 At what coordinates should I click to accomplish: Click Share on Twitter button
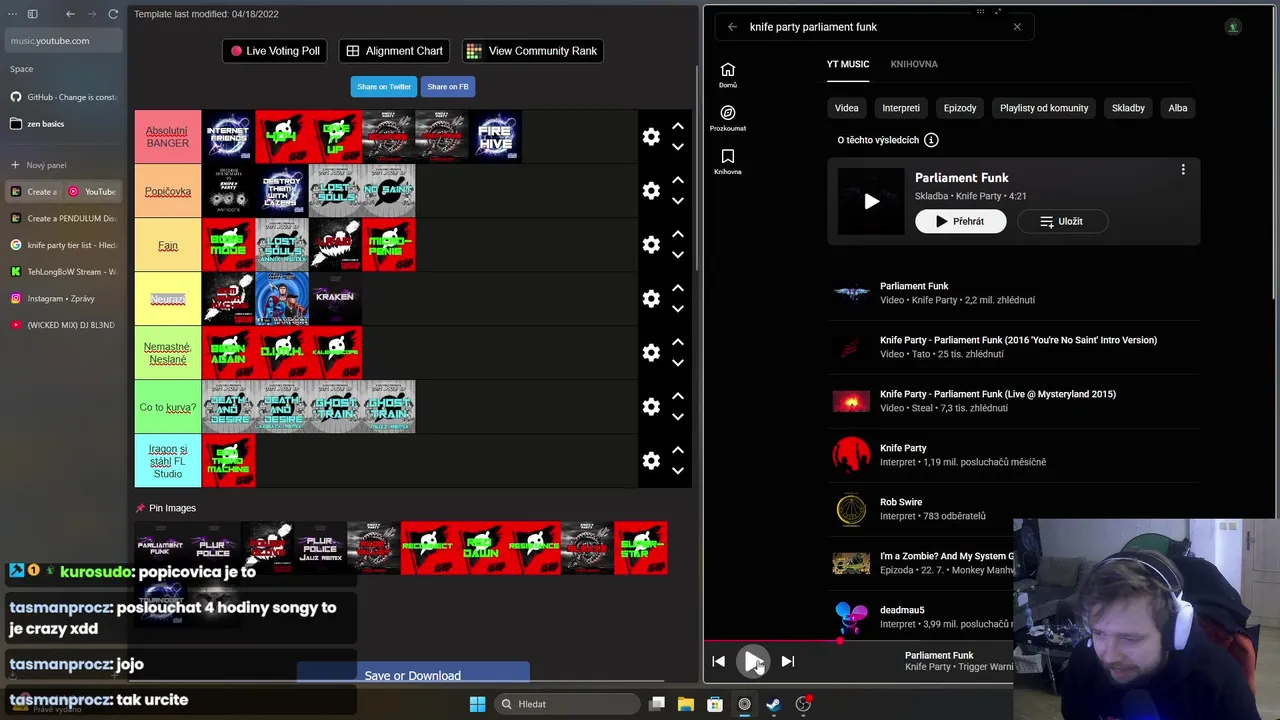click(x=384, y=87)
